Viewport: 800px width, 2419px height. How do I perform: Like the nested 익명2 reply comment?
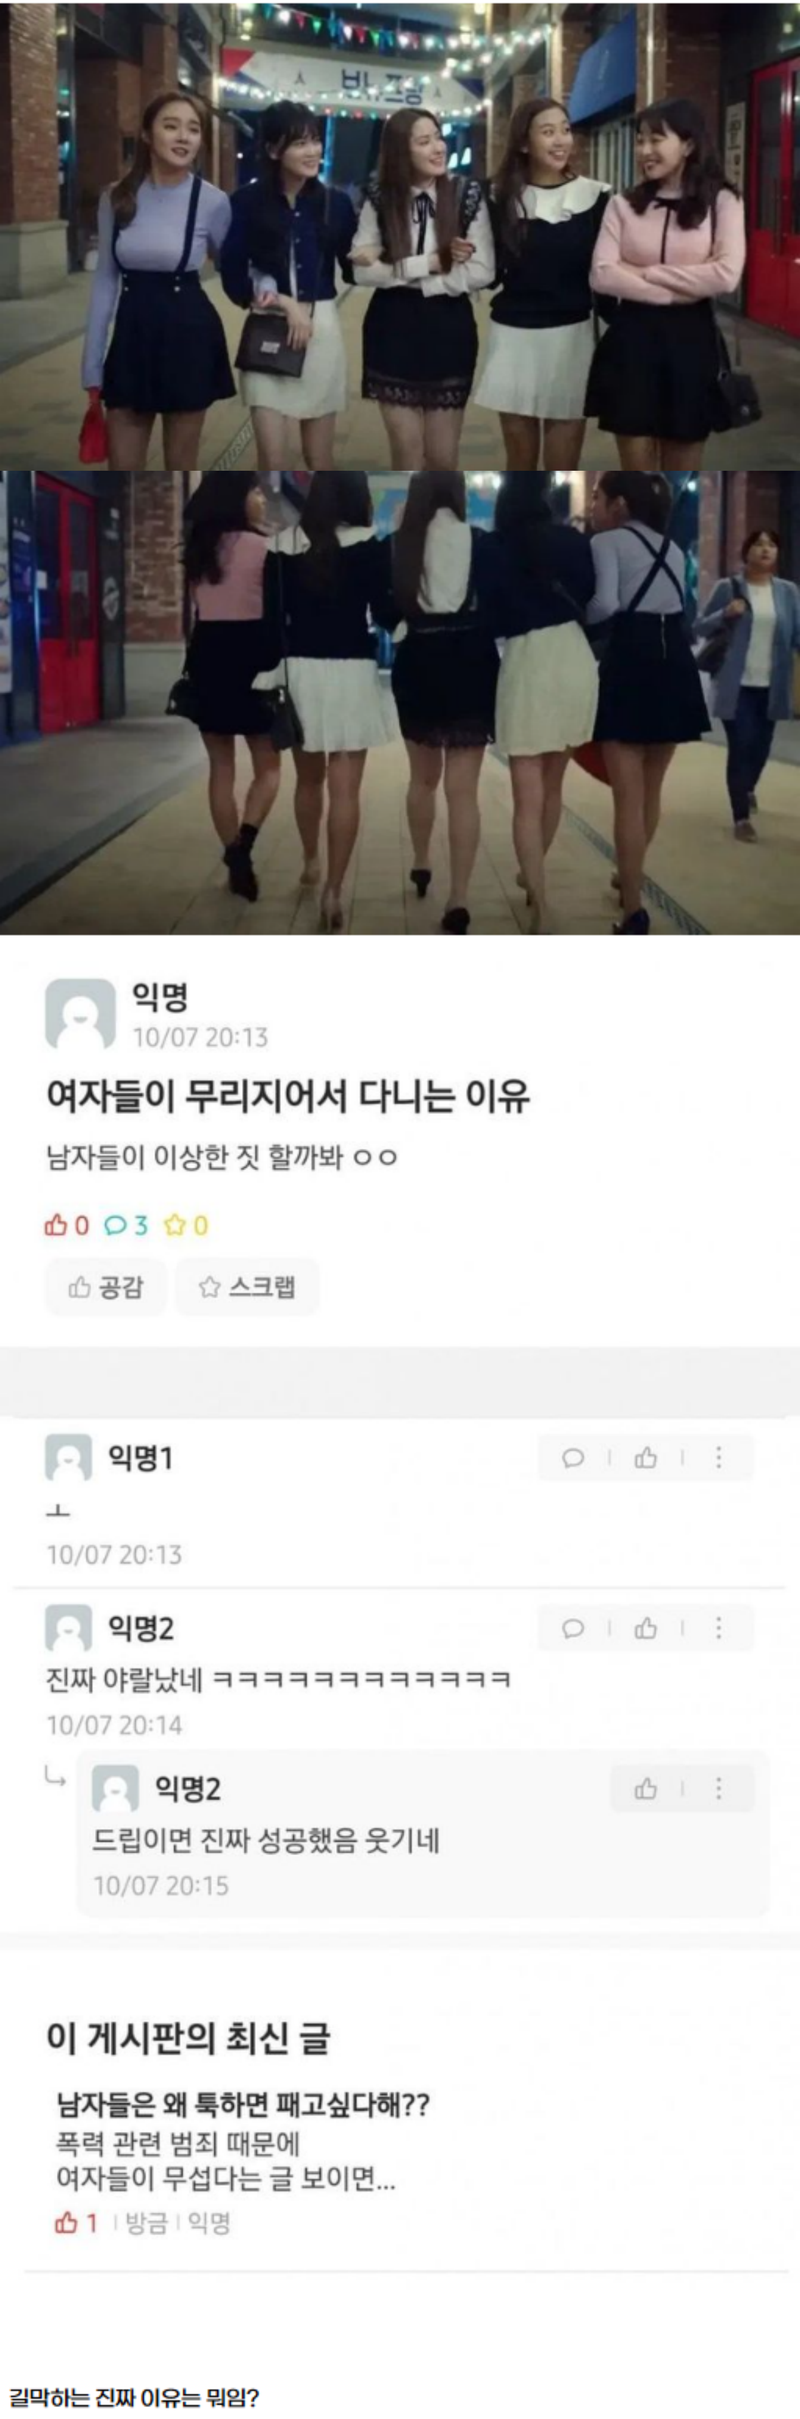coord(646,1789)
